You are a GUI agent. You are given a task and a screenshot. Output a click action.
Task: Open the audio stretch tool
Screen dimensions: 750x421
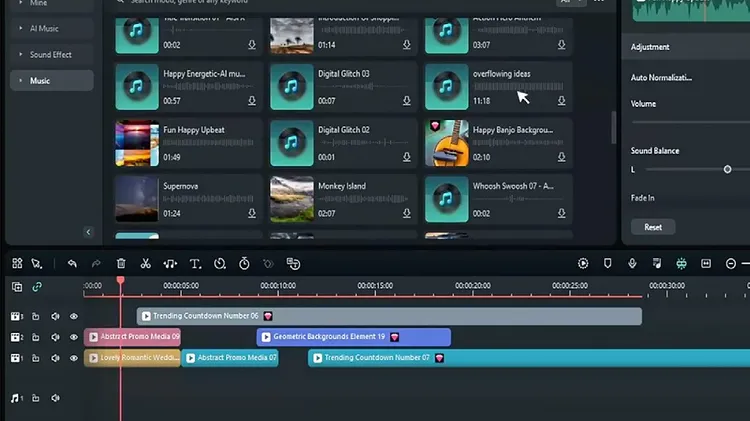pos(170,264)
